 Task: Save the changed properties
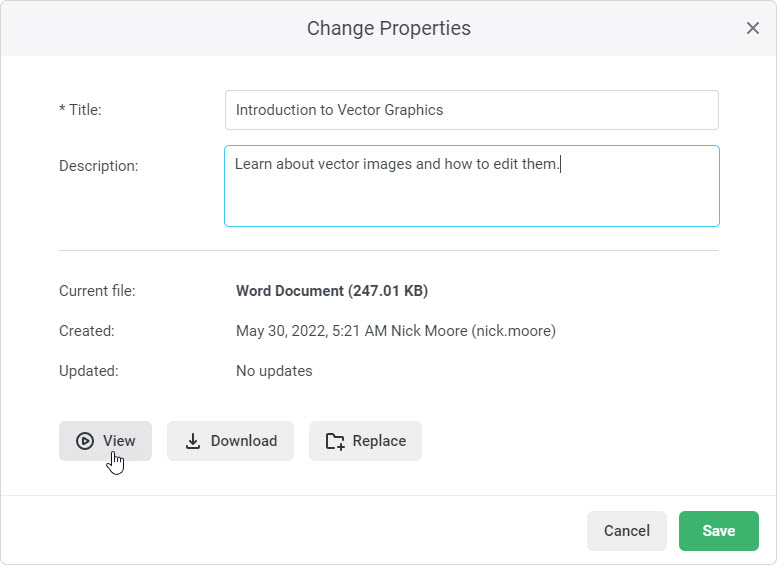click(718, 531)
